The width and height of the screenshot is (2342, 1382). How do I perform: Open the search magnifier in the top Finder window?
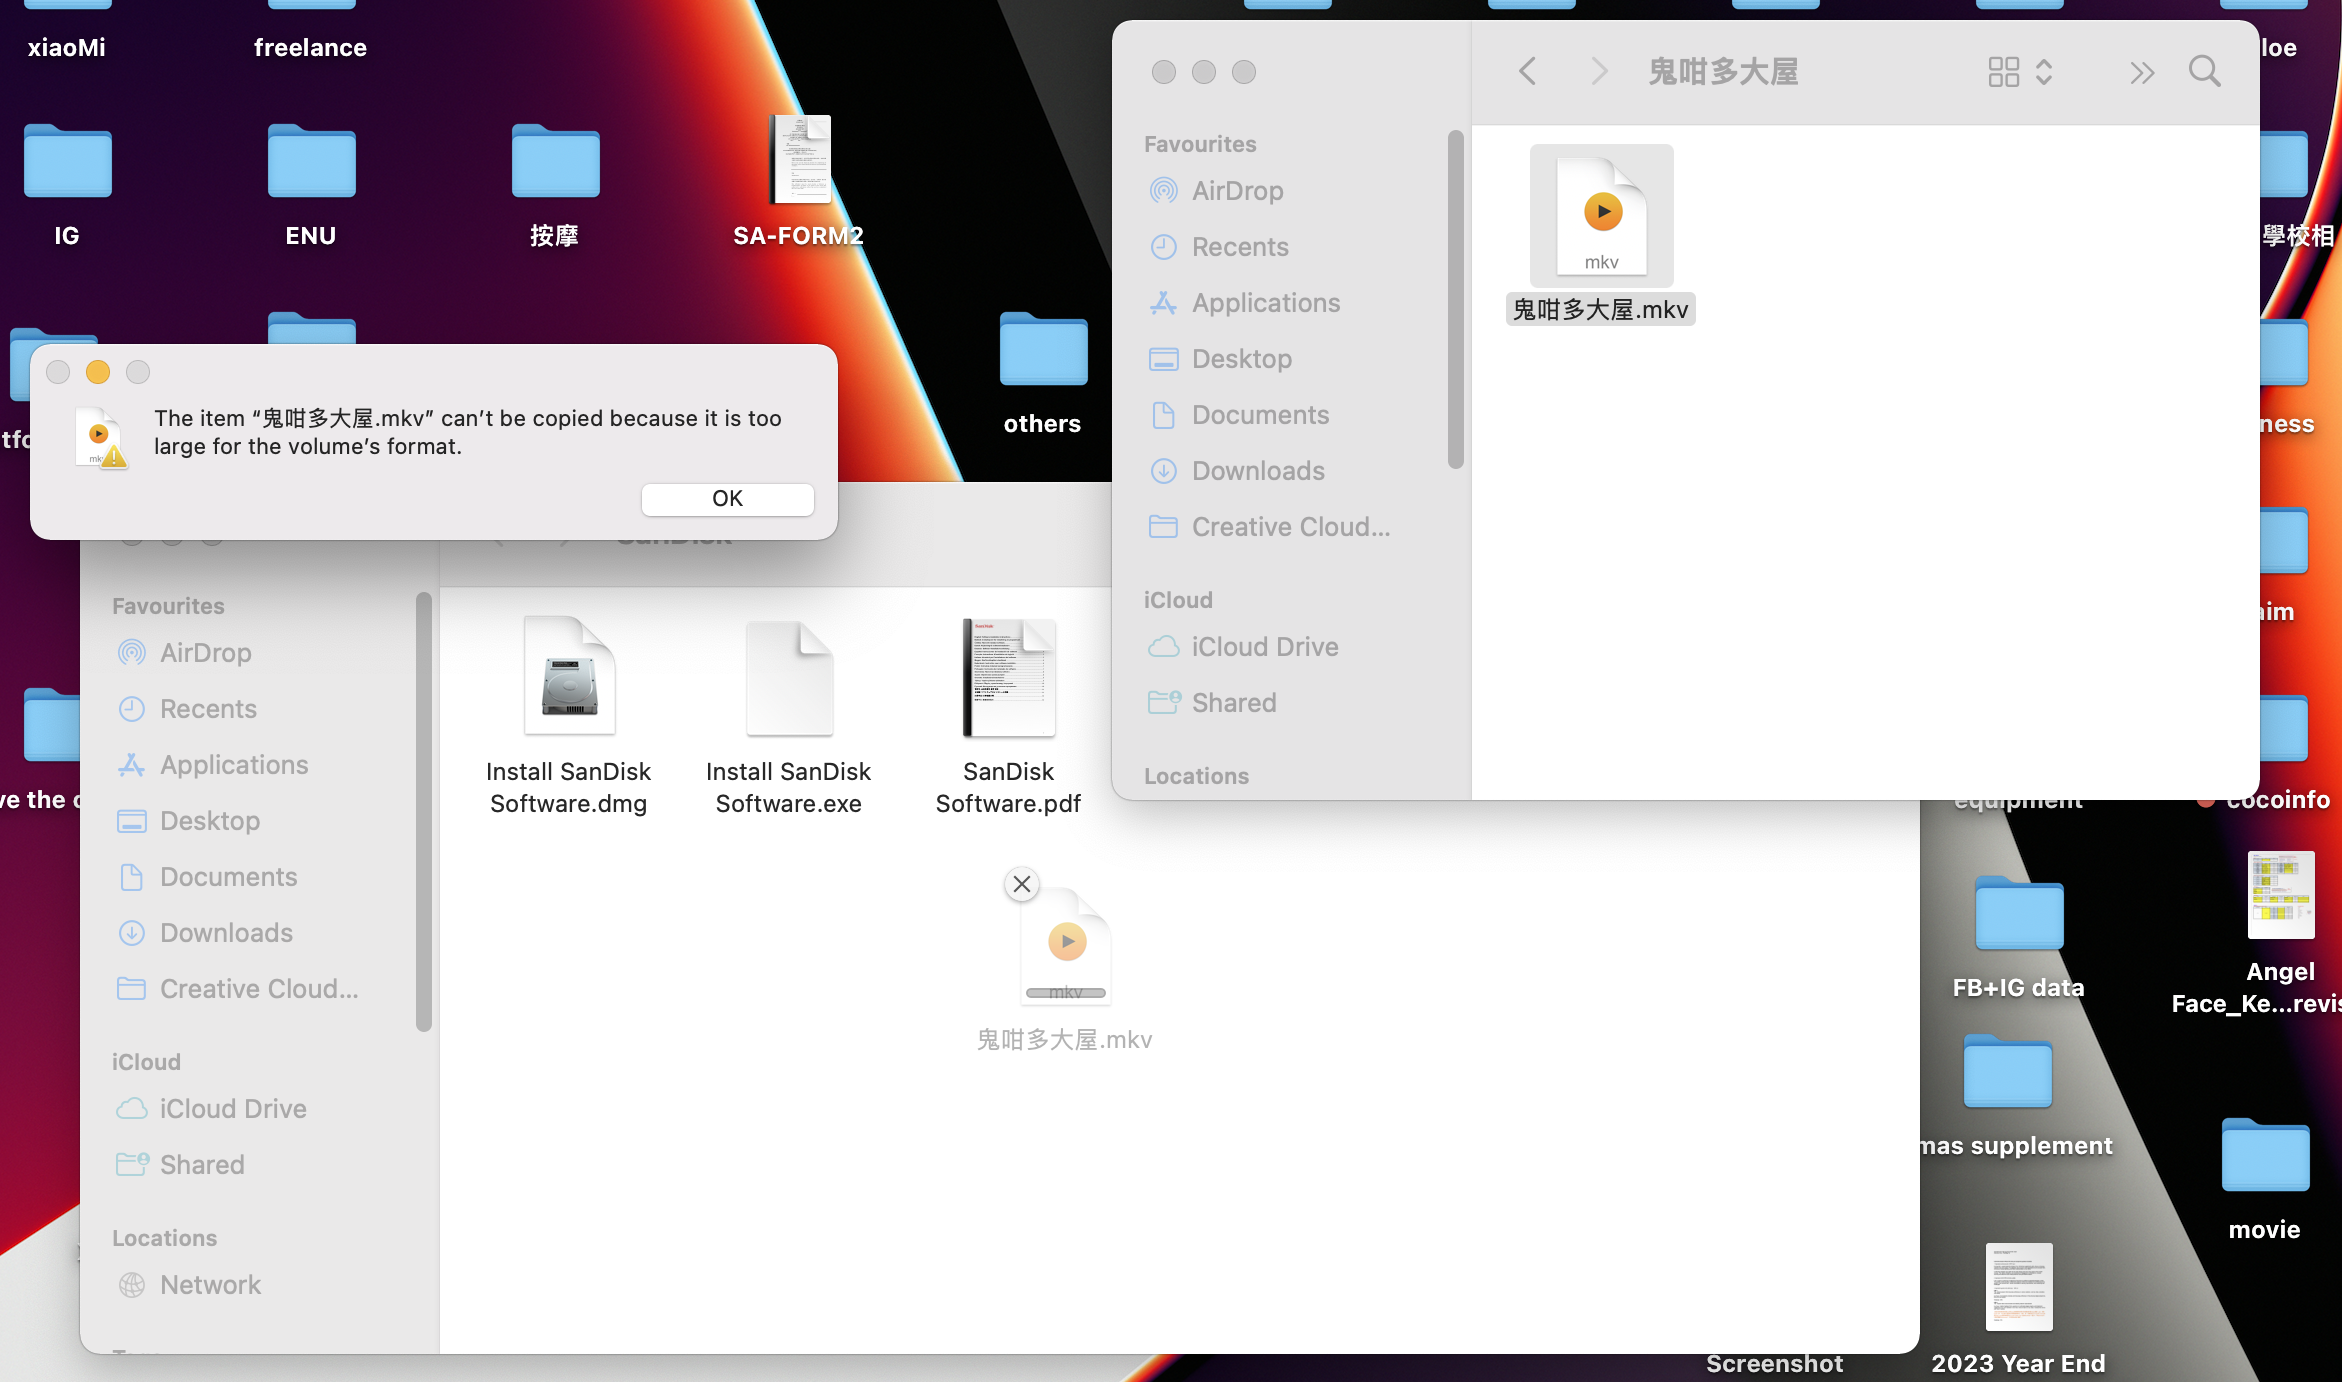tap(2204, 72)
